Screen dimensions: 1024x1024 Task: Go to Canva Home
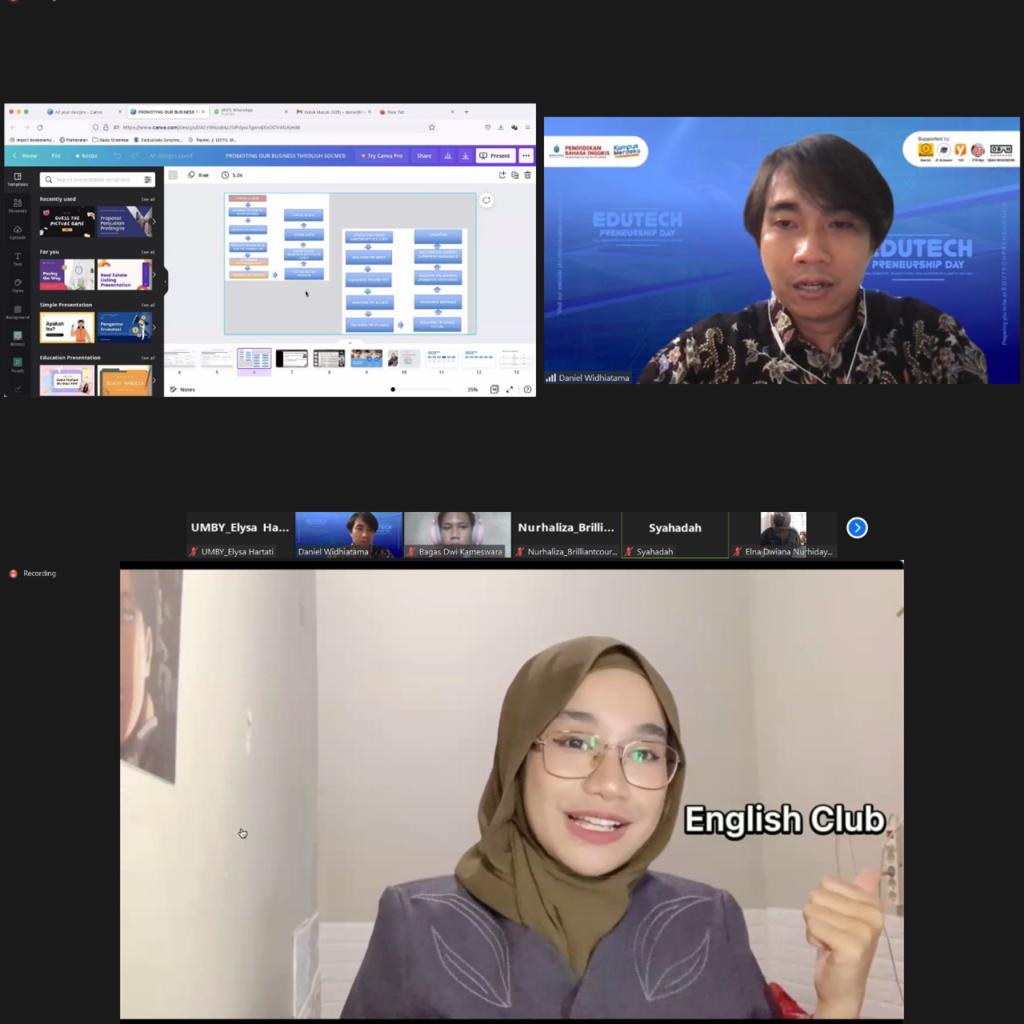pyautogui.click(x=25, y=155)
